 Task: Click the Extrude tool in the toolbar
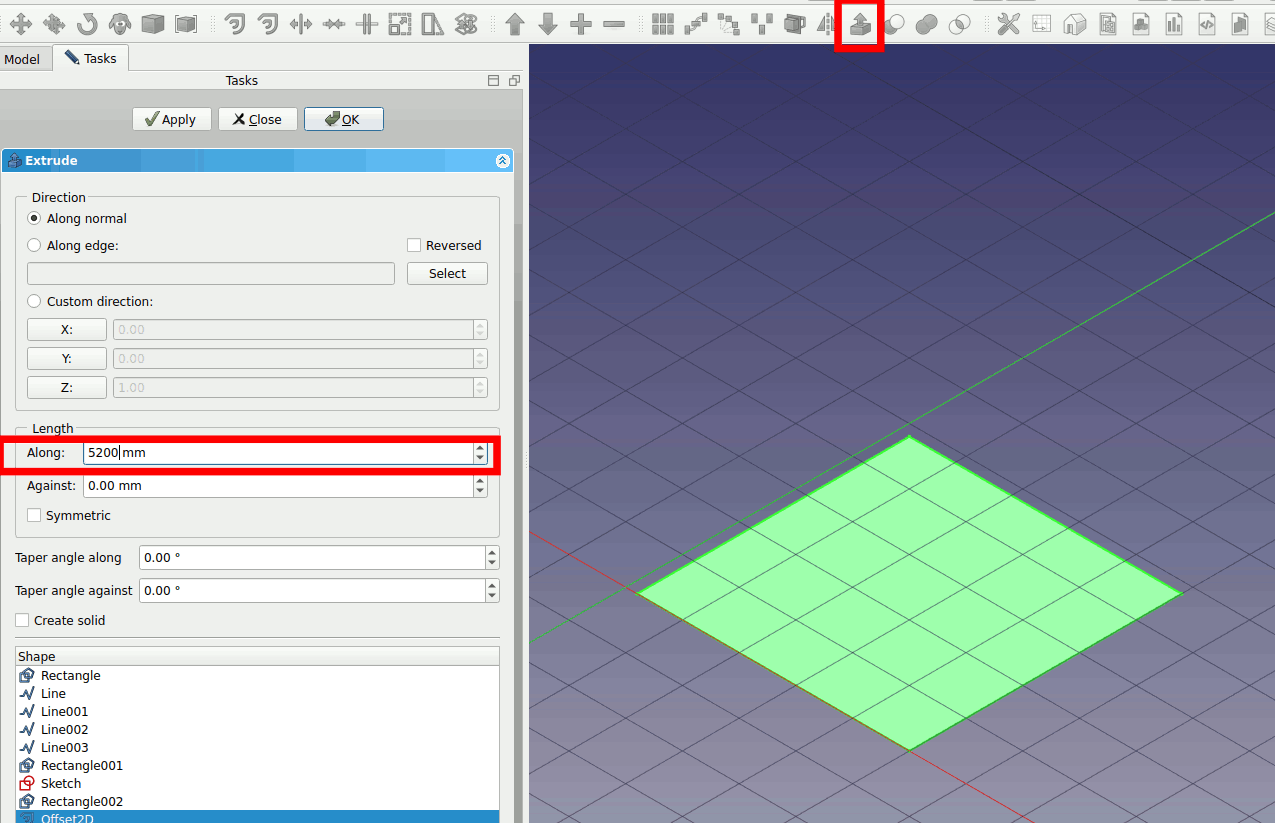coord(859,24)
